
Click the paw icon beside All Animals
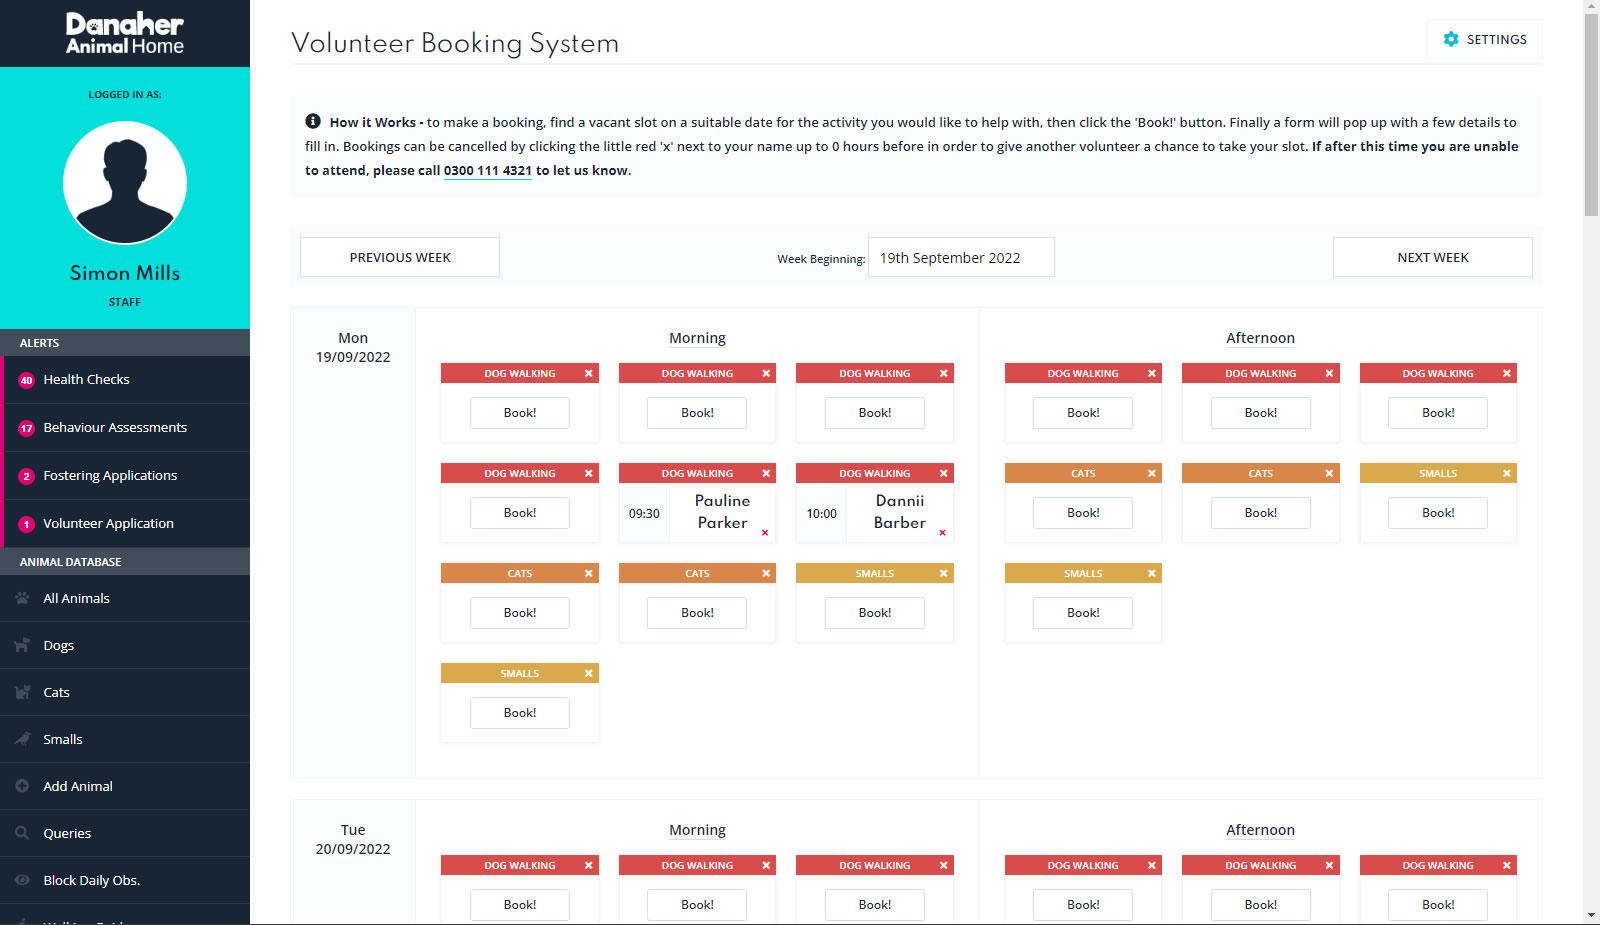(x=22, y=598)
